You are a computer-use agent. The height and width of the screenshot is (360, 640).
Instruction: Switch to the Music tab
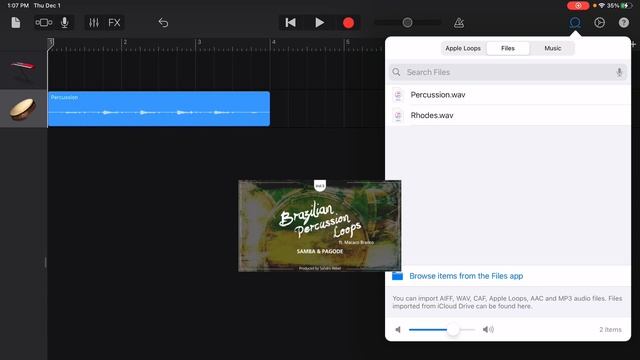pos(553,48)
